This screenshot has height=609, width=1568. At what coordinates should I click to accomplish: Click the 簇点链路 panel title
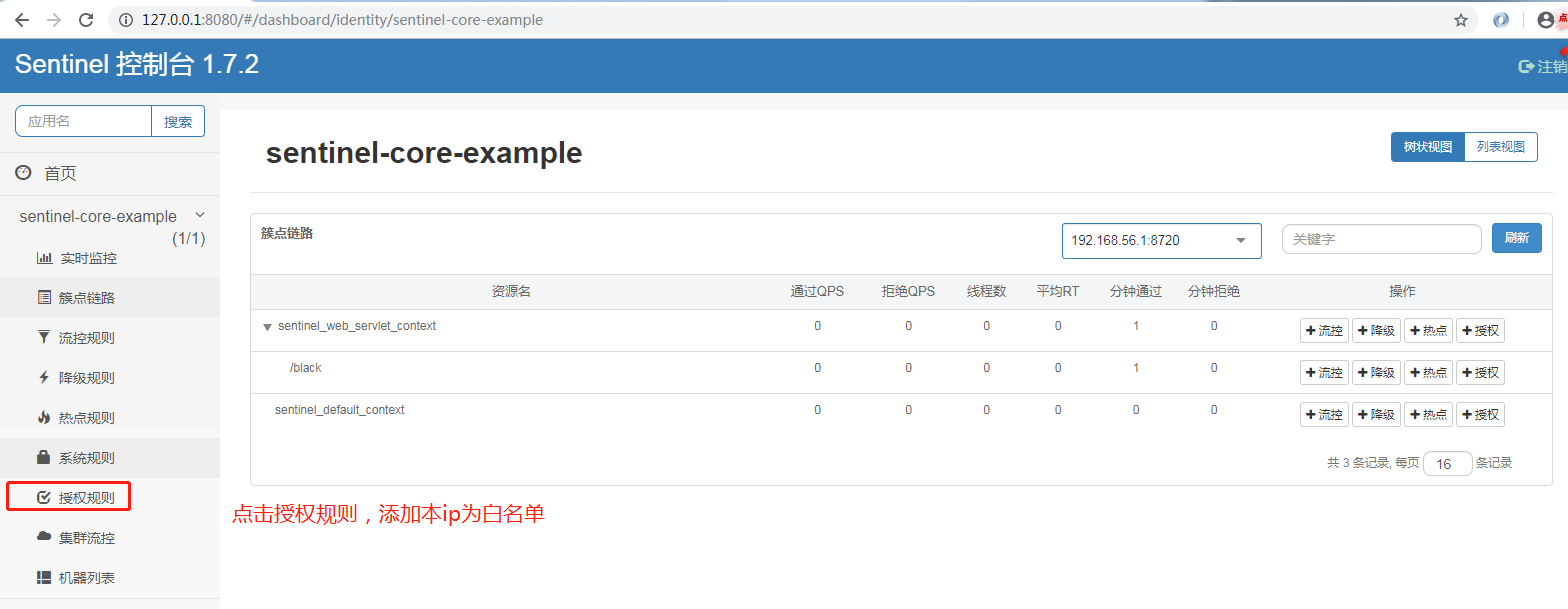[287, 233]
